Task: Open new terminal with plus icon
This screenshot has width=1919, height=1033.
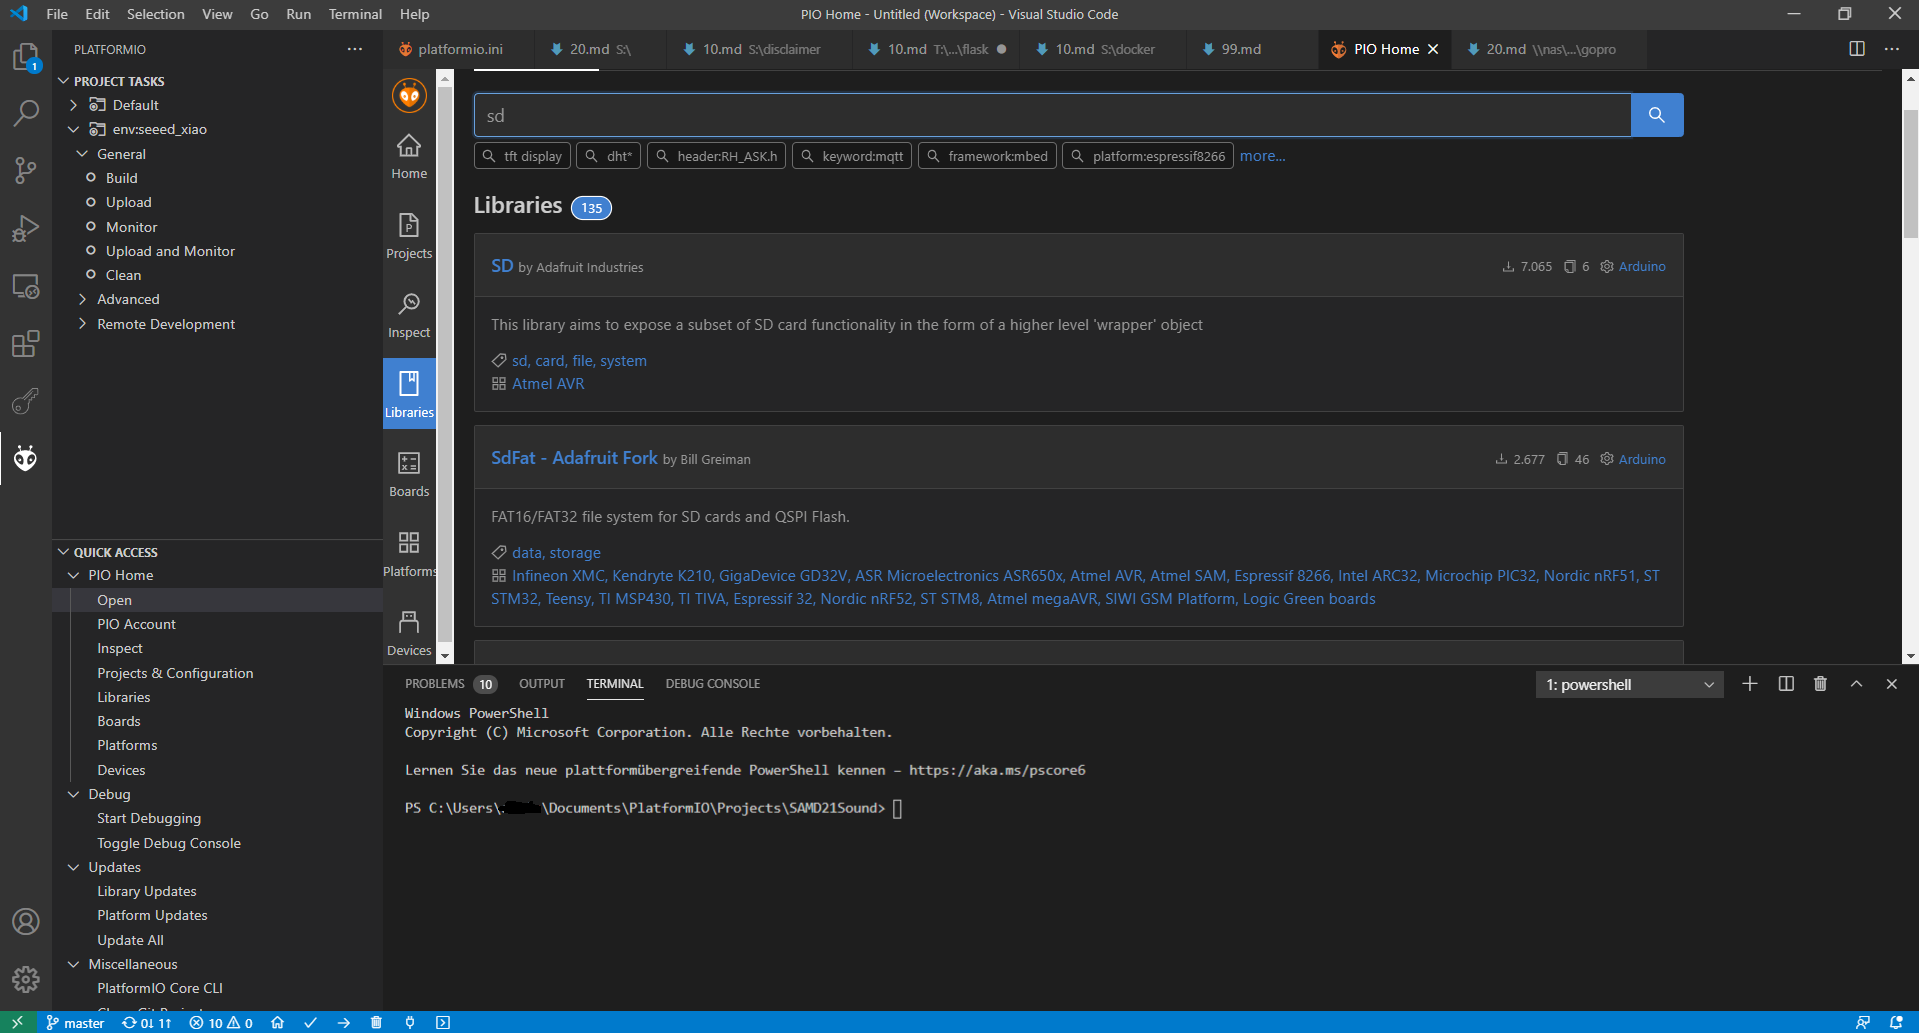Action: point(1750,684)
